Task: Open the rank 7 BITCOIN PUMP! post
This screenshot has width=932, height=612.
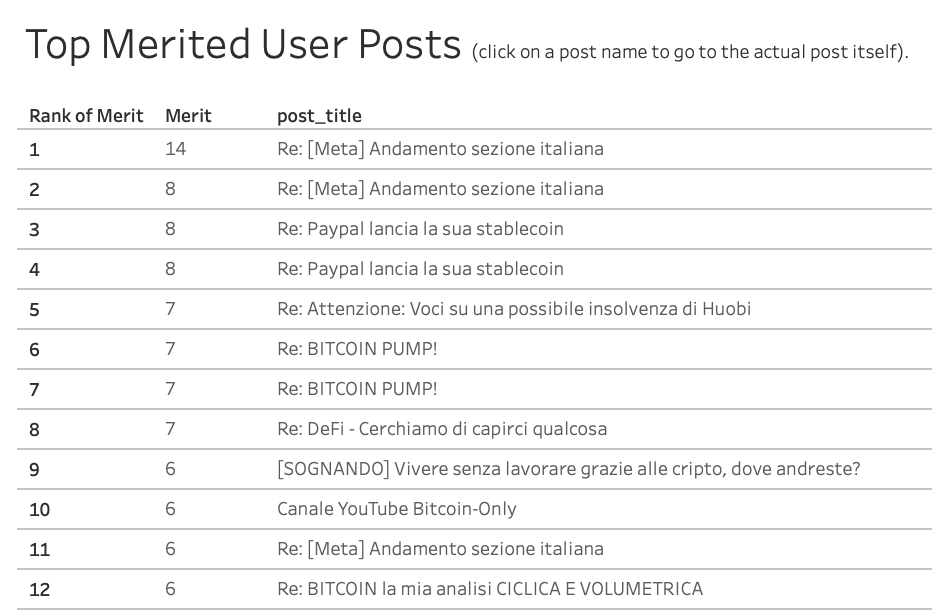Action: coord(357,389)
